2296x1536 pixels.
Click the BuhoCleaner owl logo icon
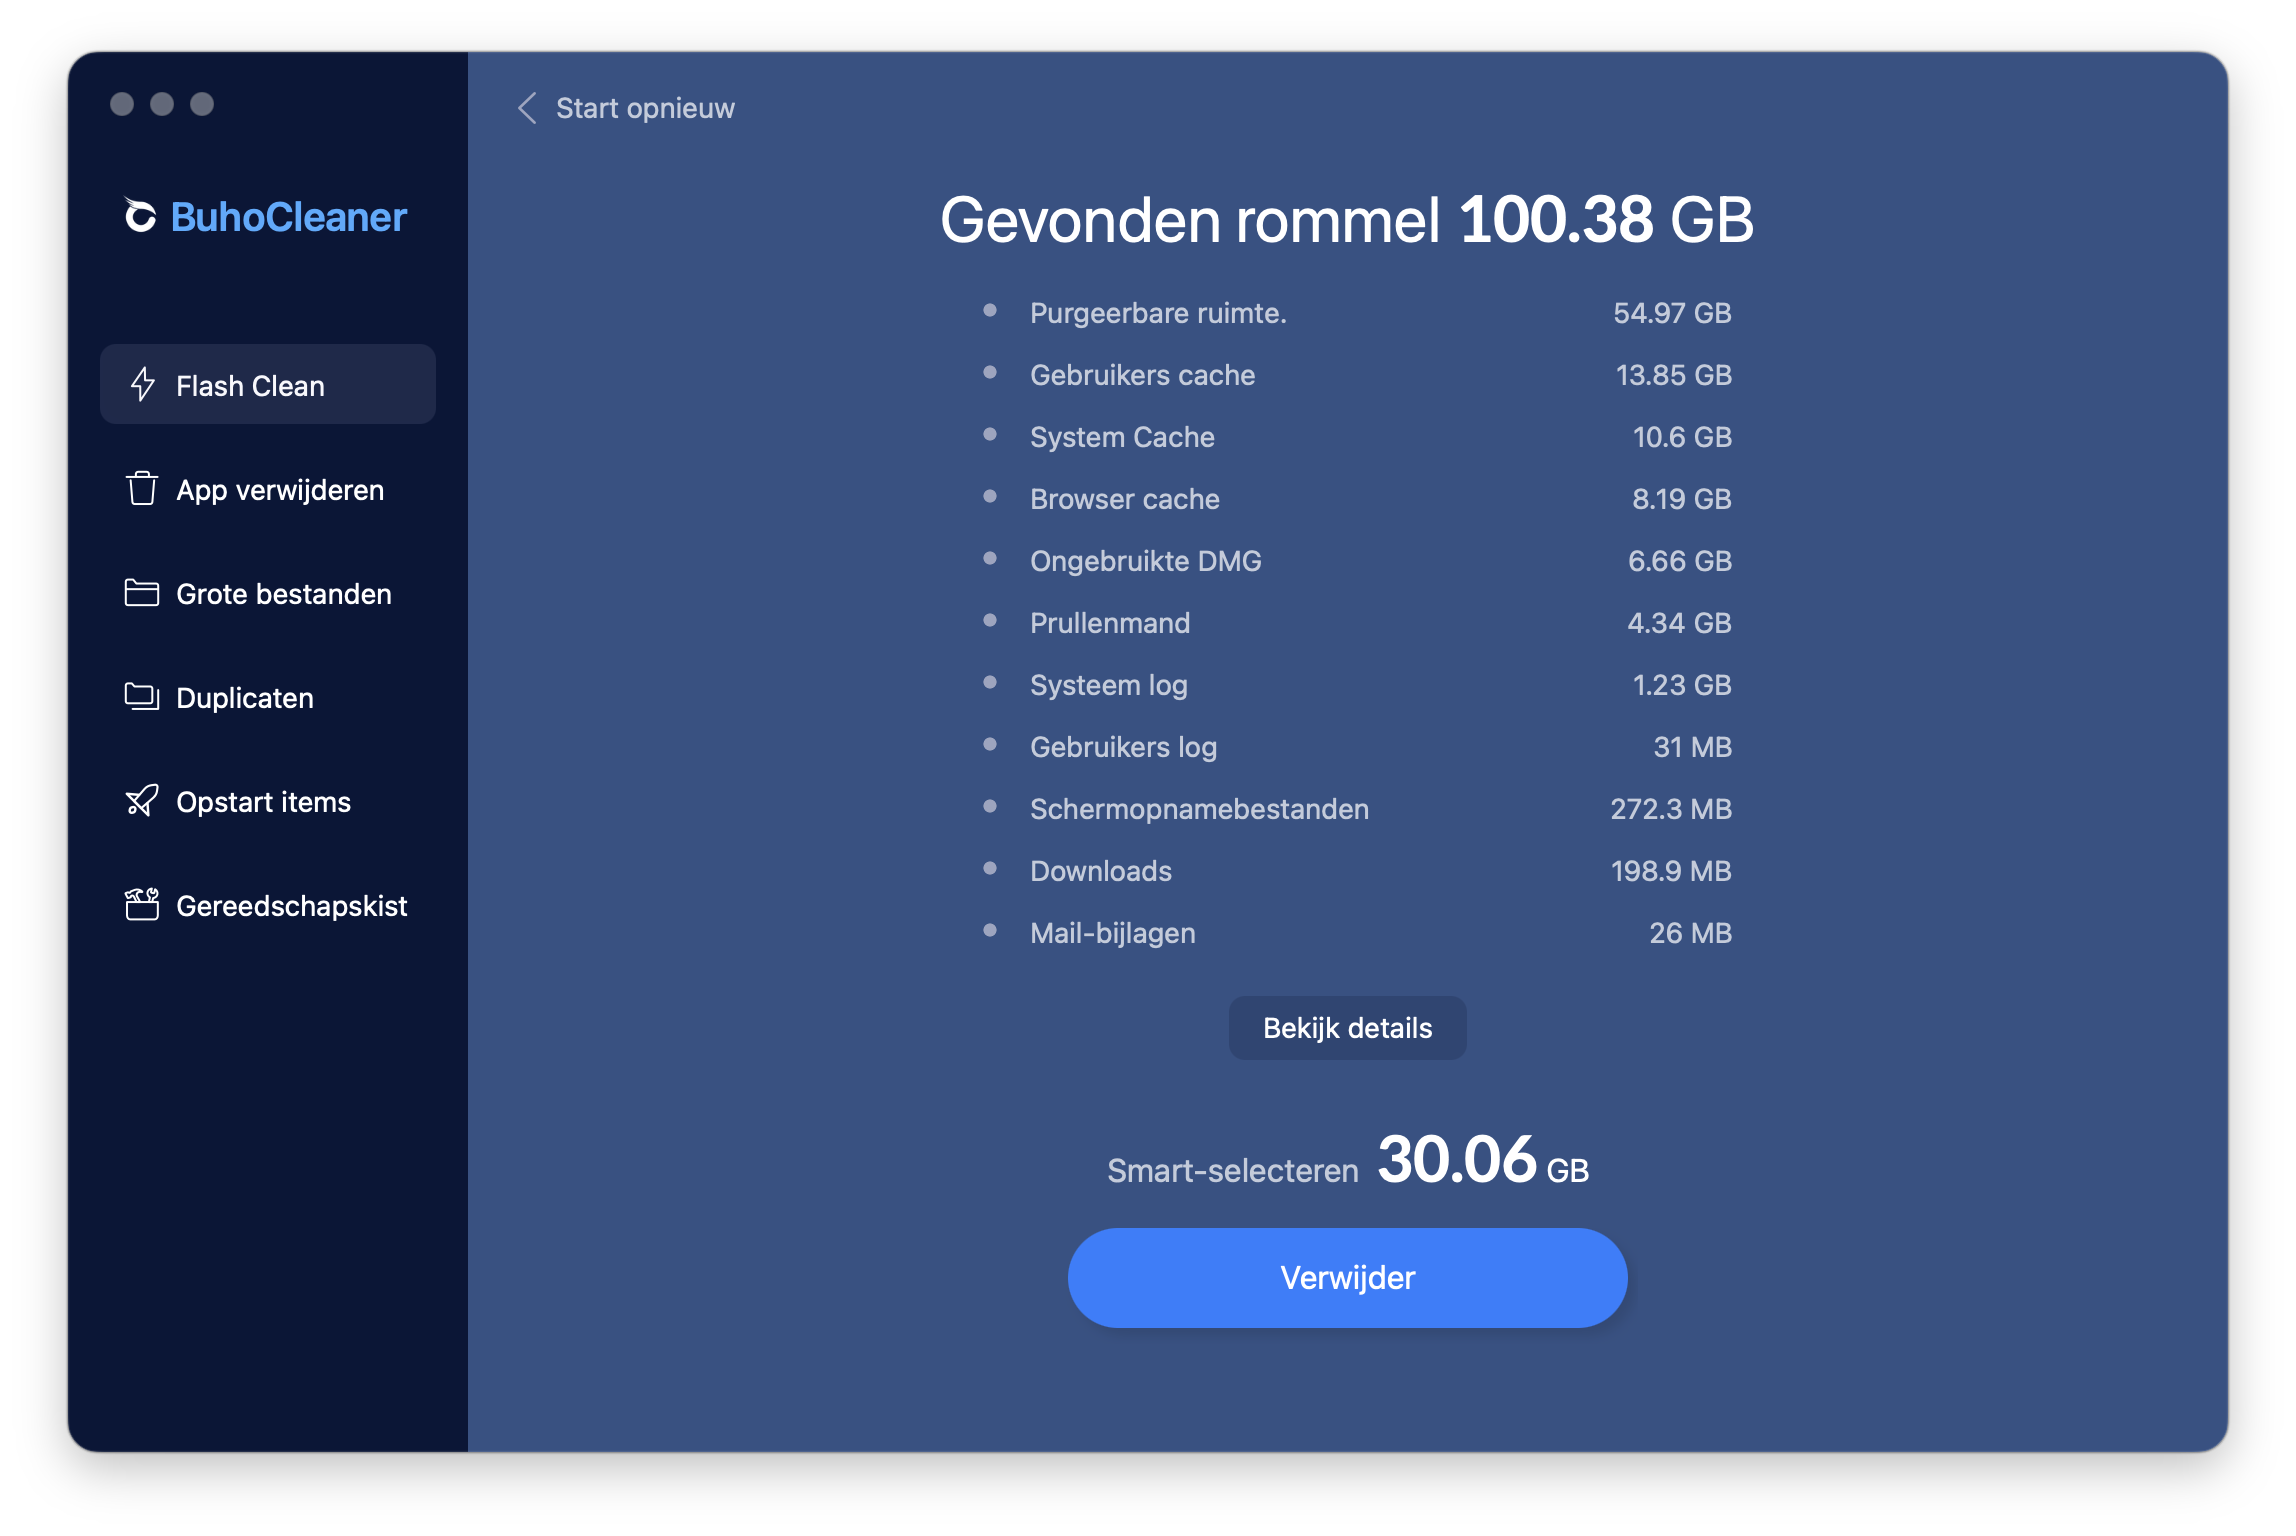140,215
